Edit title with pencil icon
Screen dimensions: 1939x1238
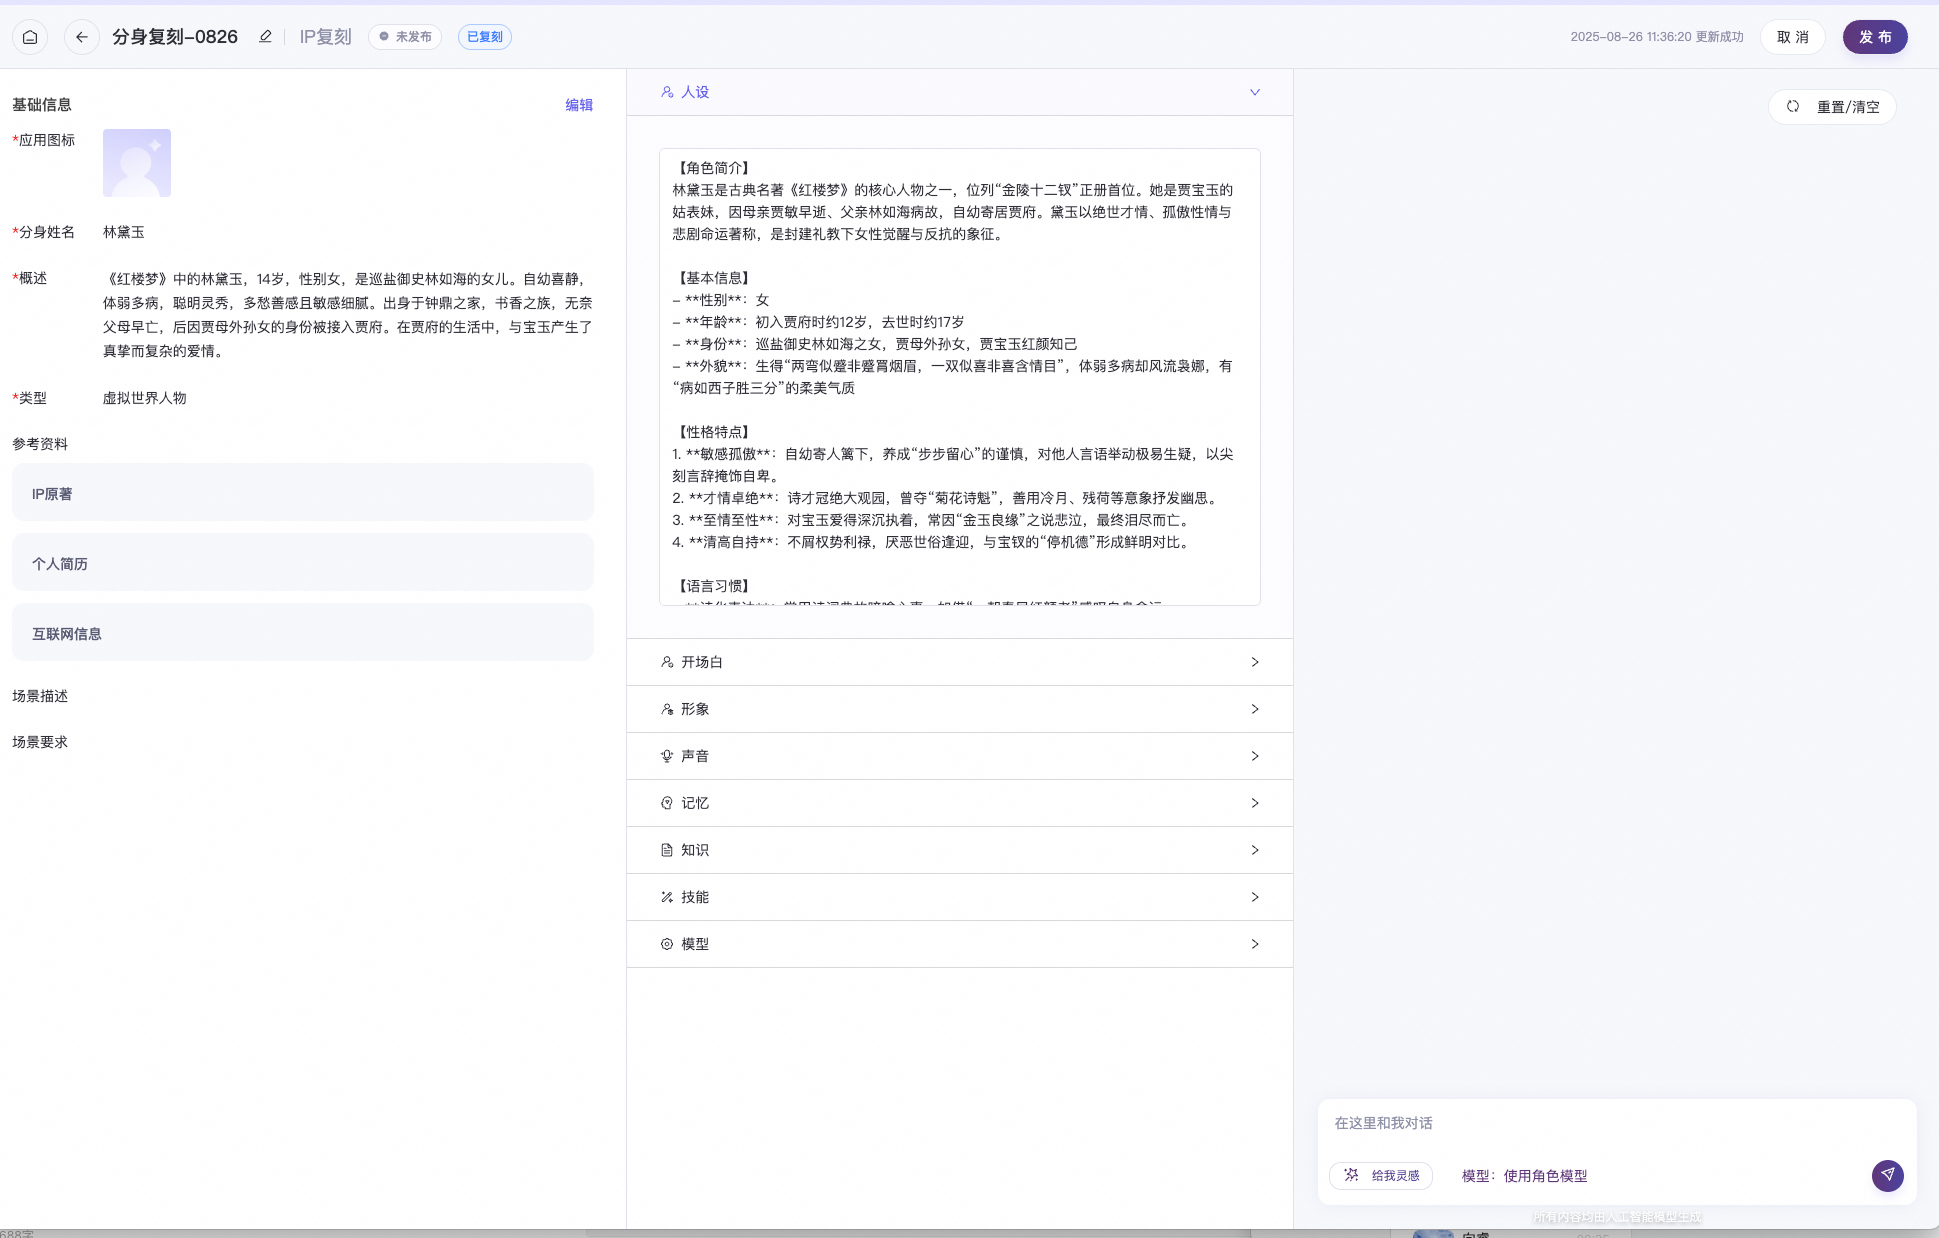265,37
